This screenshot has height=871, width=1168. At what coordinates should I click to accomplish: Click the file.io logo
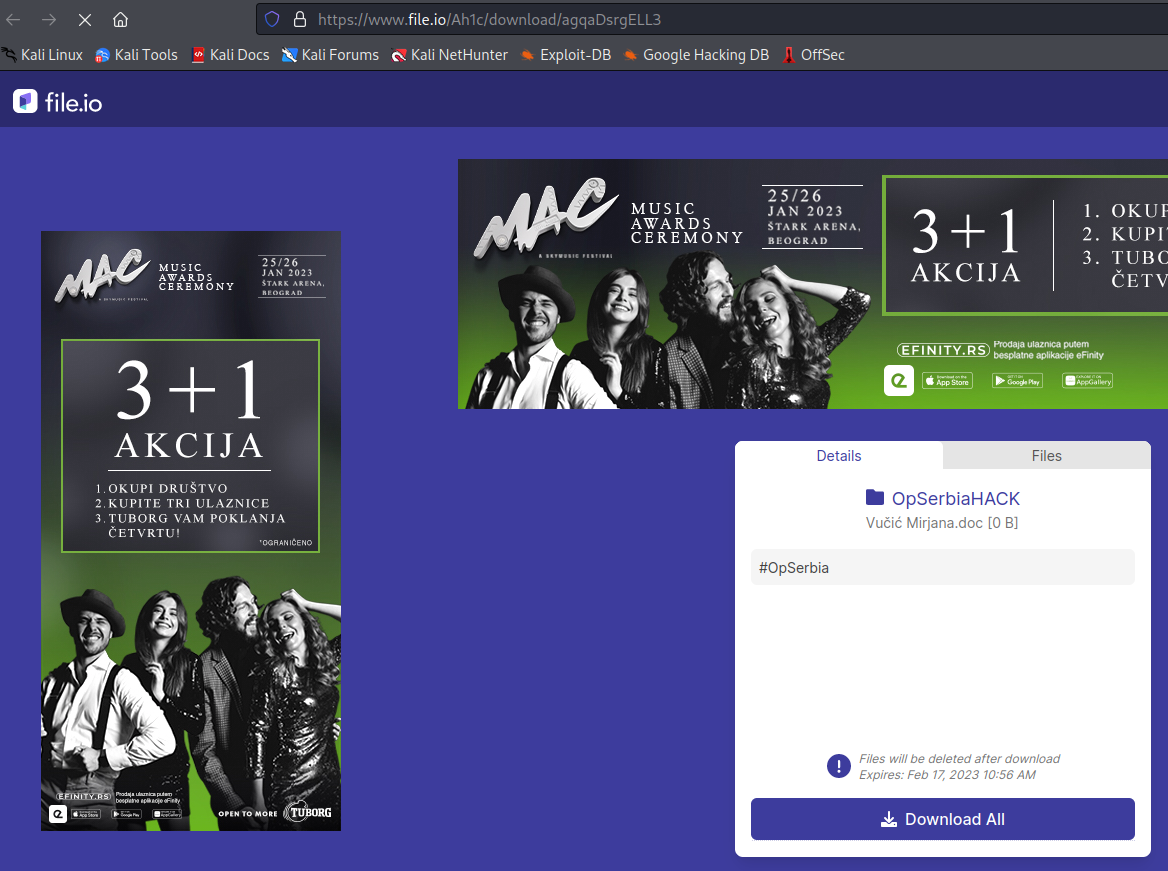(57, 102)
